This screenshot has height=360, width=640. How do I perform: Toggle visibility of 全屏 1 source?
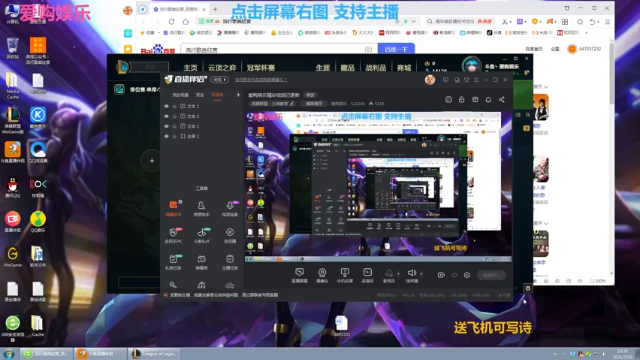click(167, 136)
